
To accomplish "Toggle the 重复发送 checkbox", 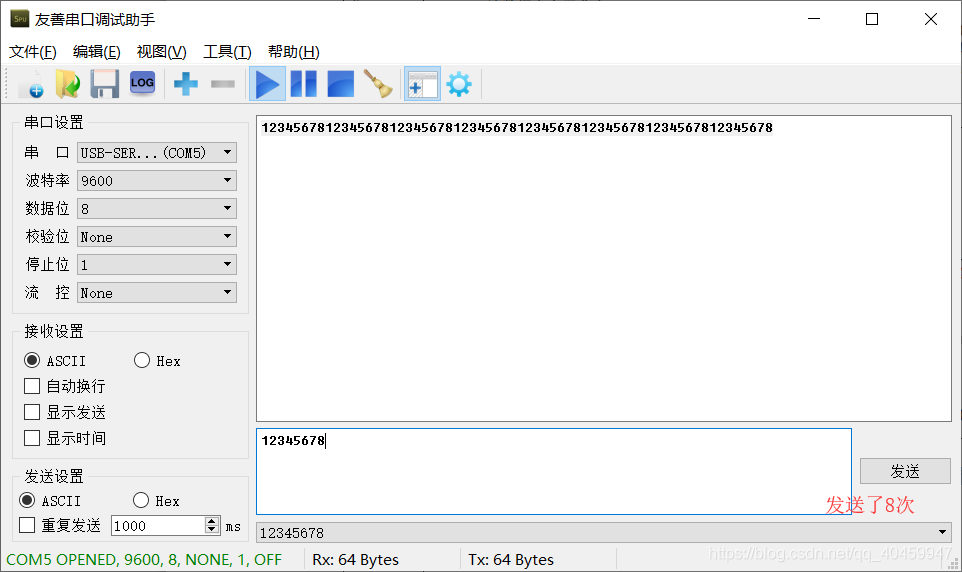I will (27, 525).
